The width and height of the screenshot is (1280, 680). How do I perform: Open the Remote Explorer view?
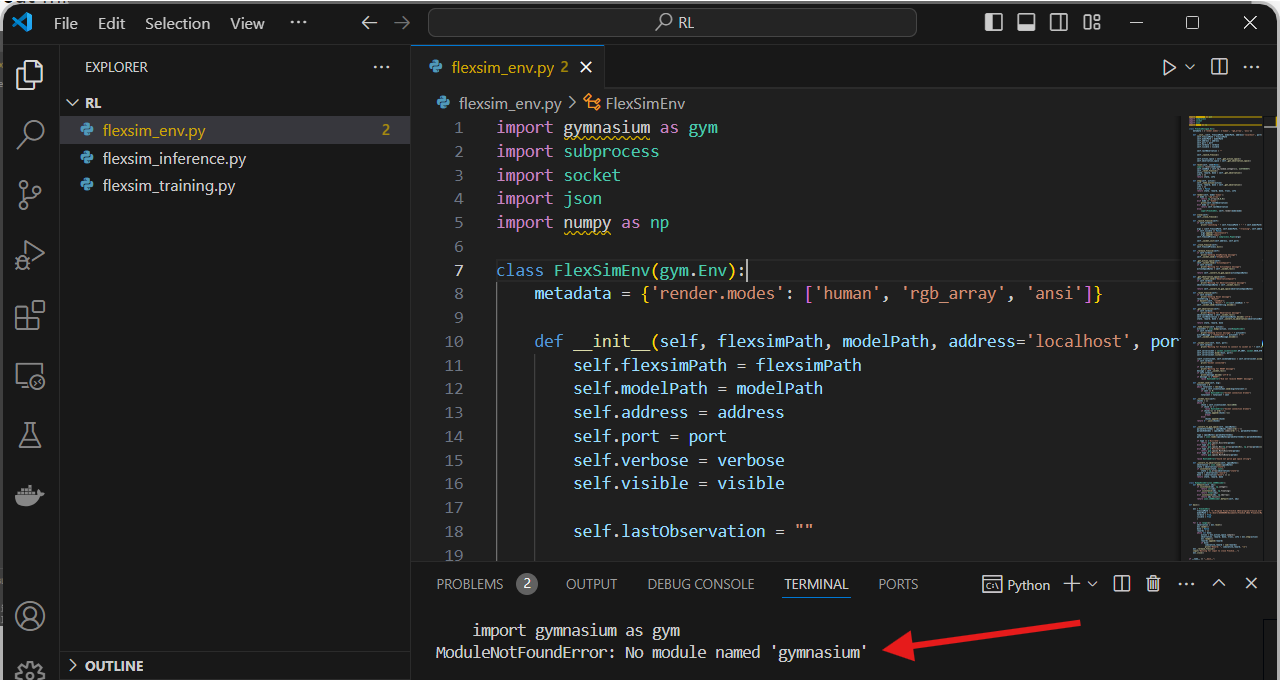[30, 377]
